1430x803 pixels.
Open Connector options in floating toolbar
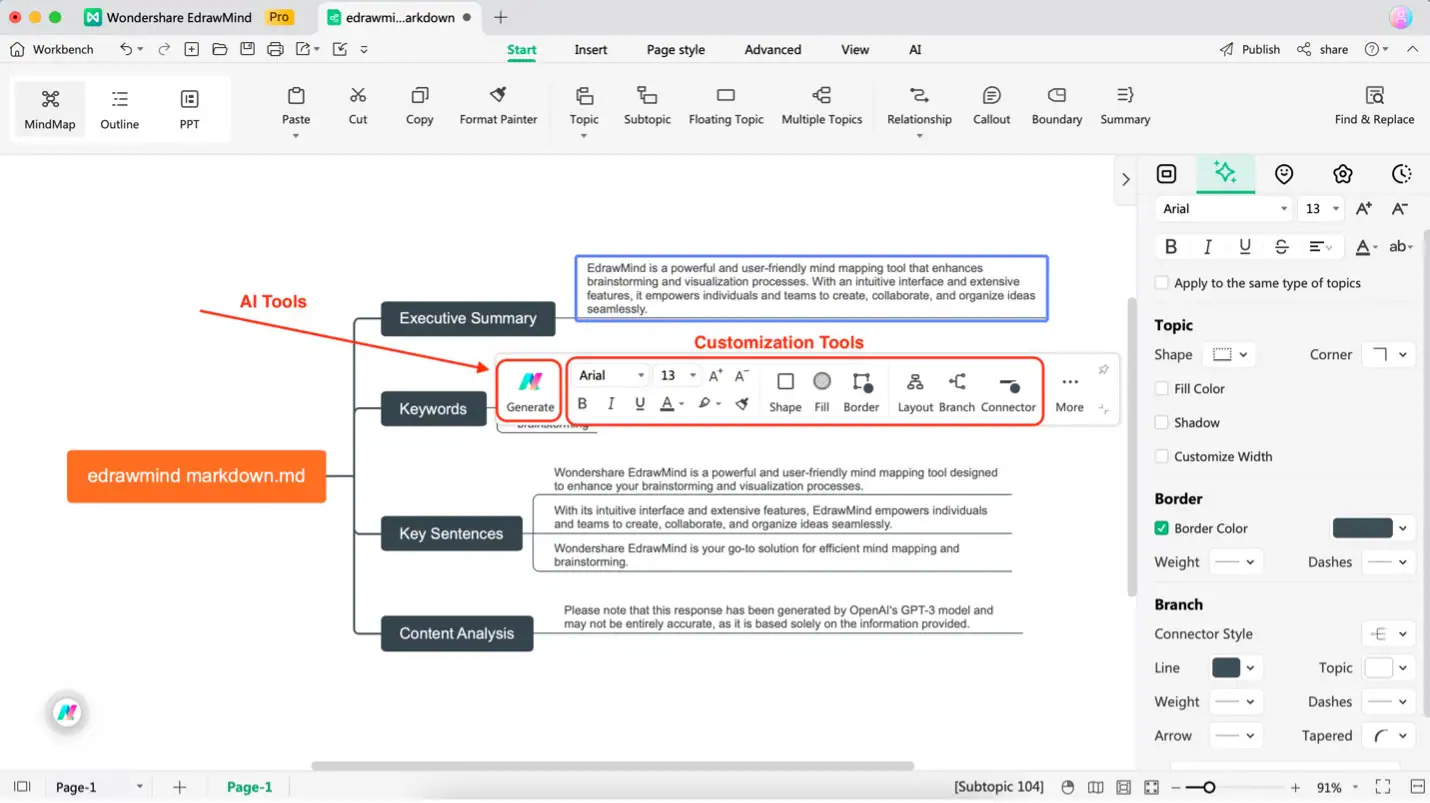tap(1008, 391)
